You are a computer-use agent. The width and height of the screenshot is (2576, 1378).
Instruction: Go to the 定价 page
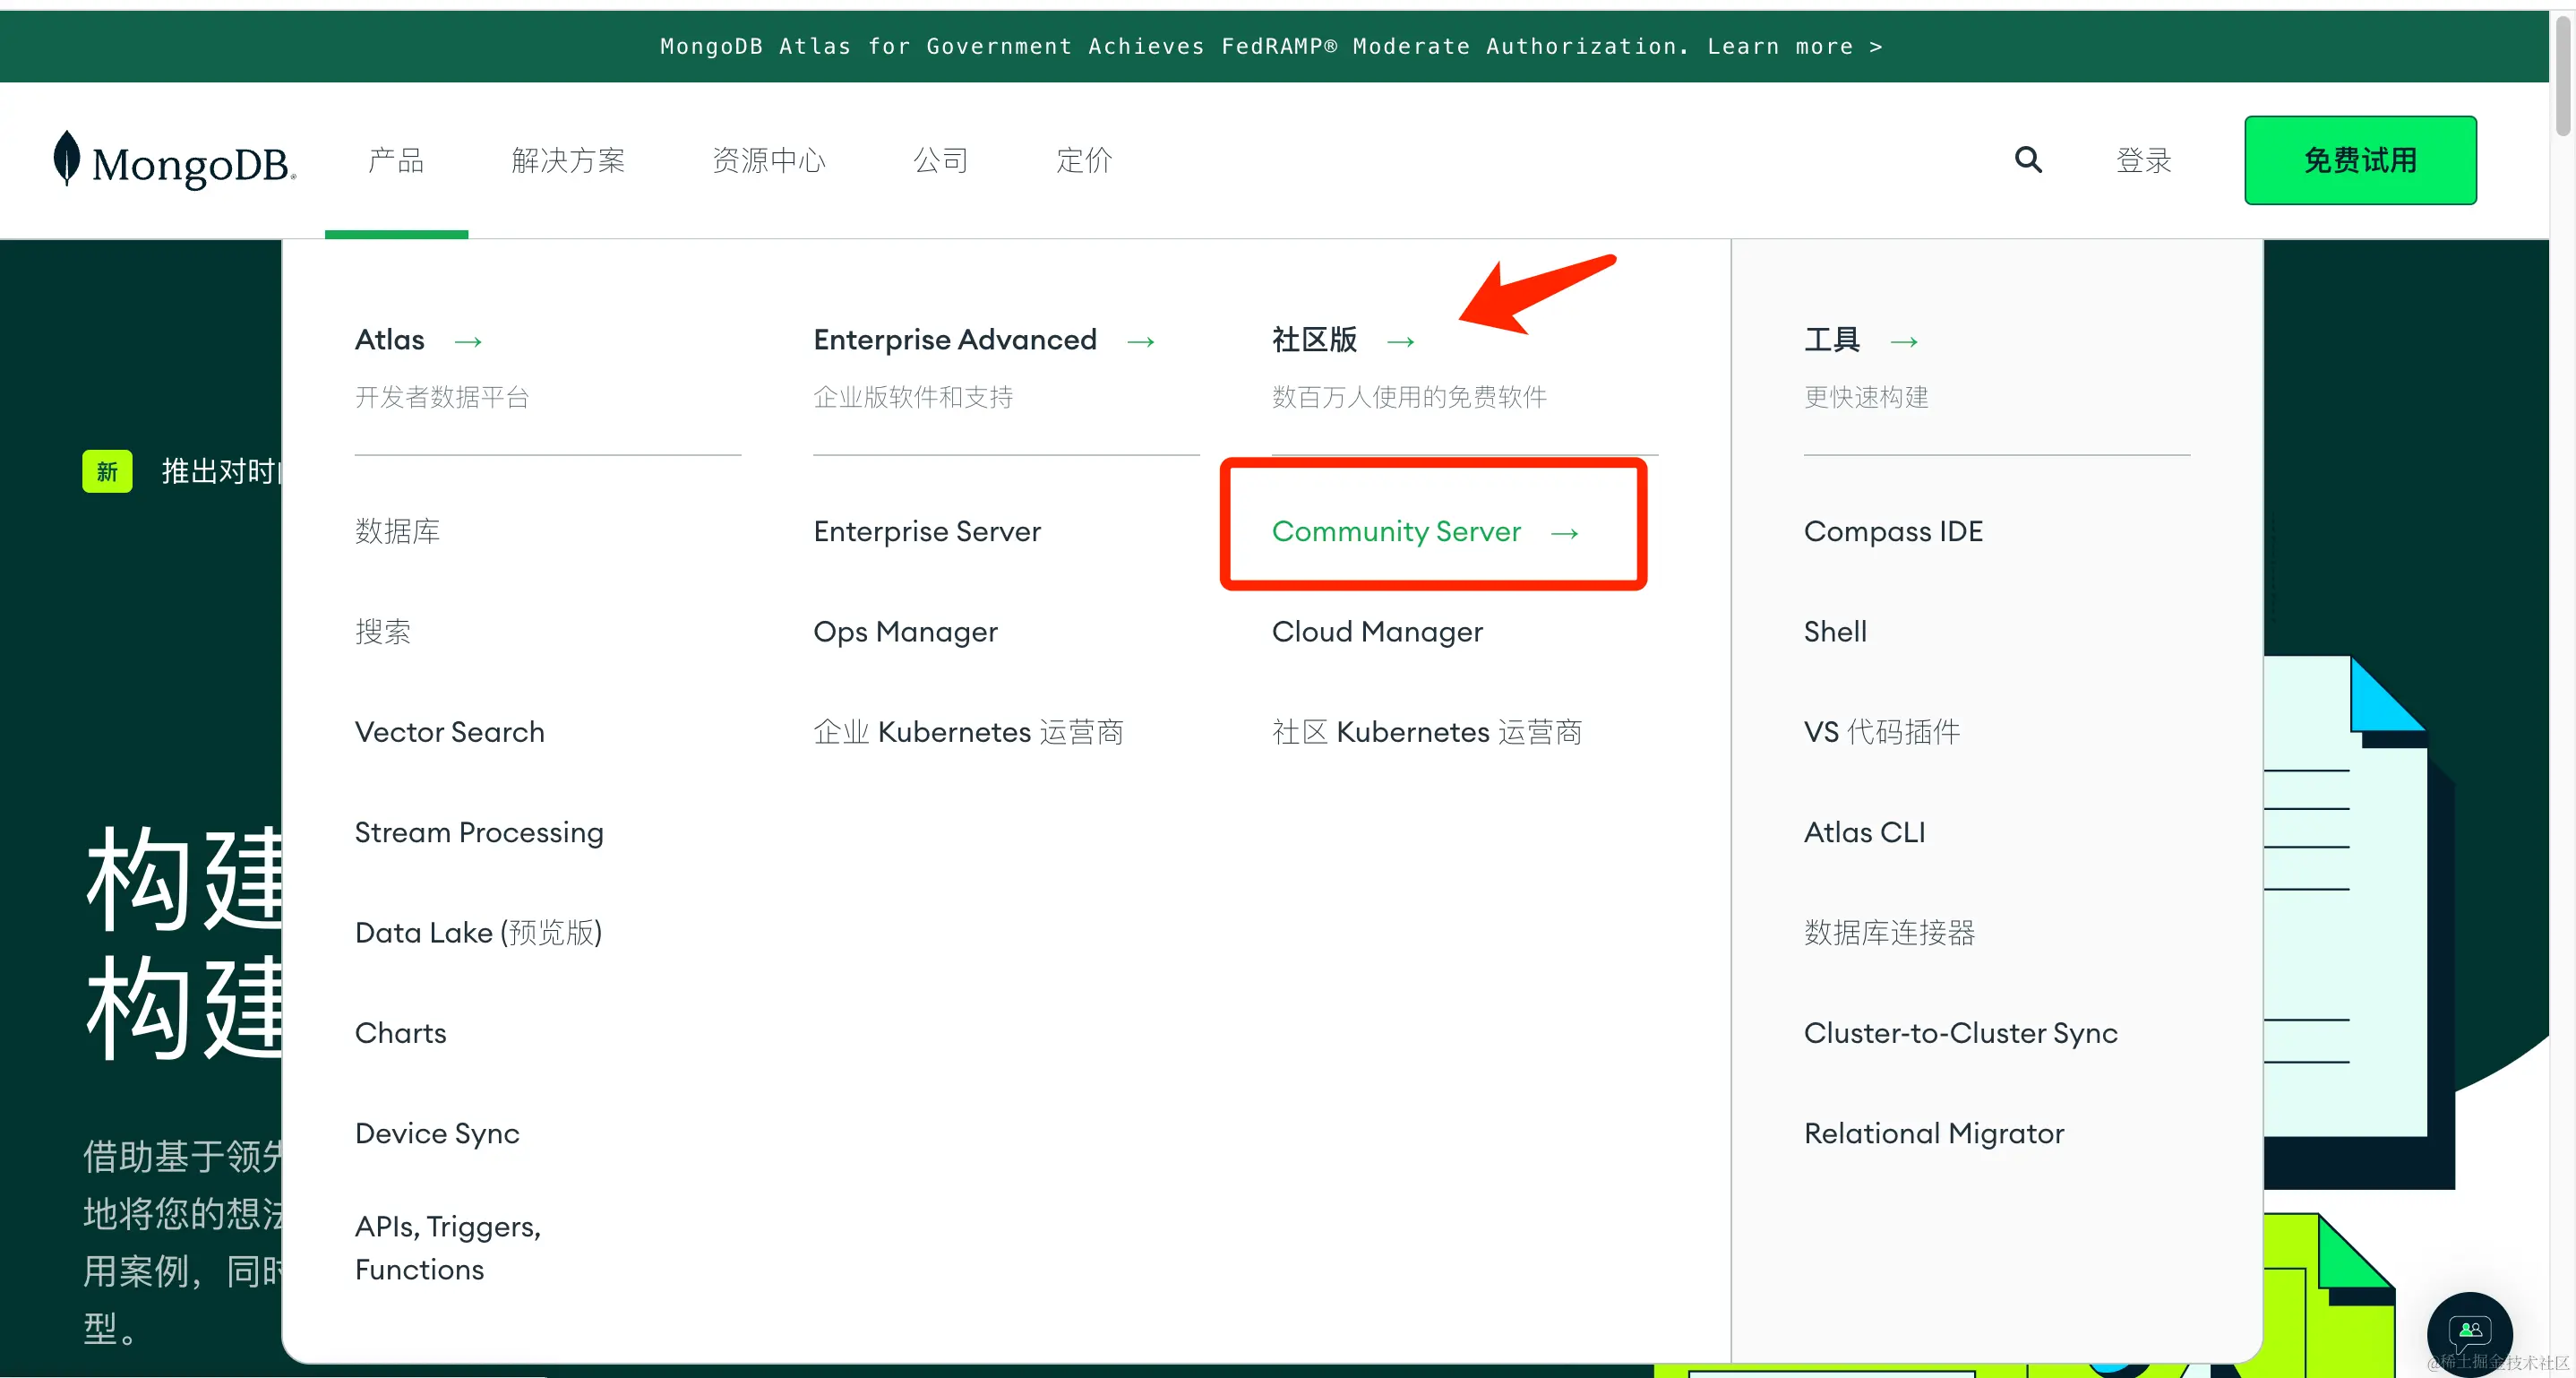[x=1084, y=160]
